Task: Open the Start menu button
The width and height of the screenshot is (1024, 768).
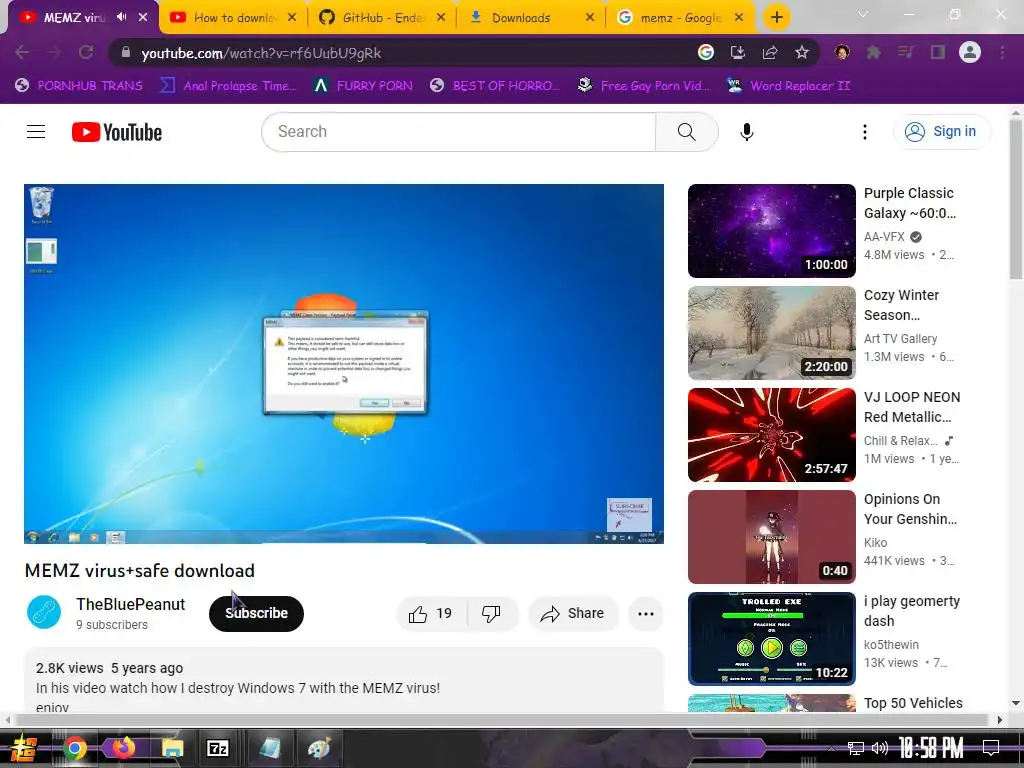Action: click(x=24, y=748)
